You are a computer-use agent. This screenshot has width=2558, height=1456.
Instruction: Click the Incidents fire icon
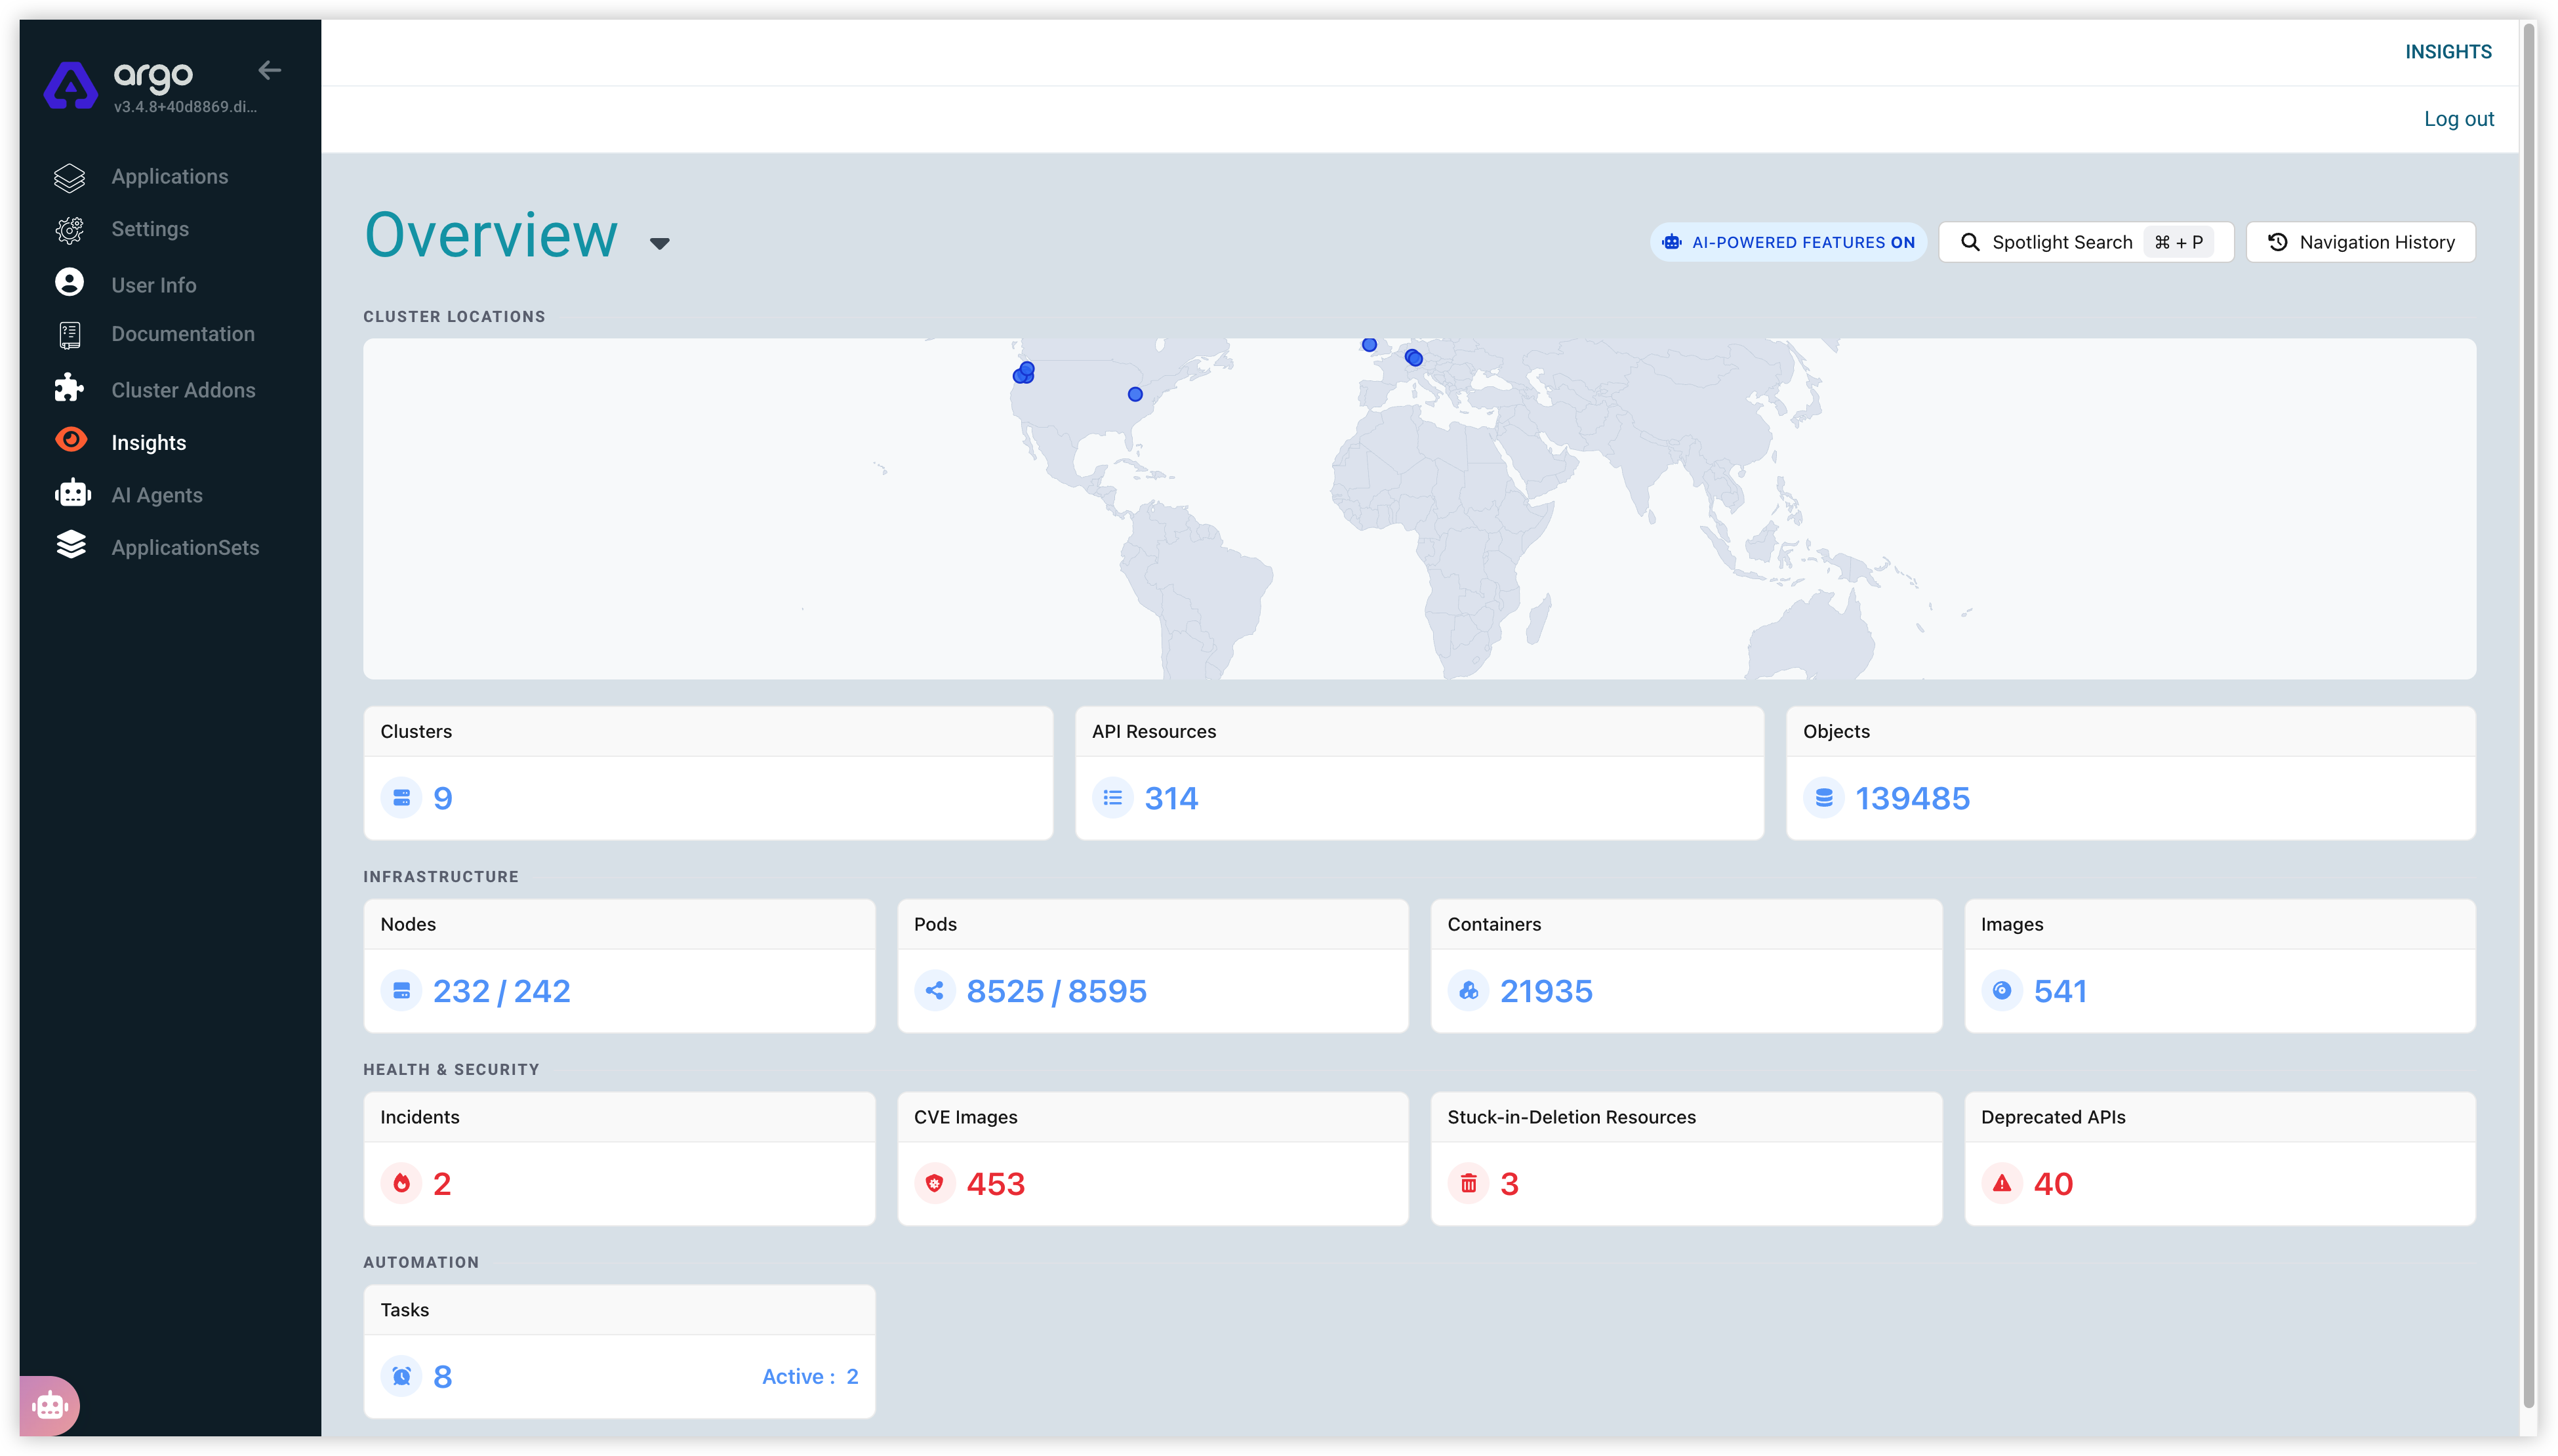(401, 1184)
